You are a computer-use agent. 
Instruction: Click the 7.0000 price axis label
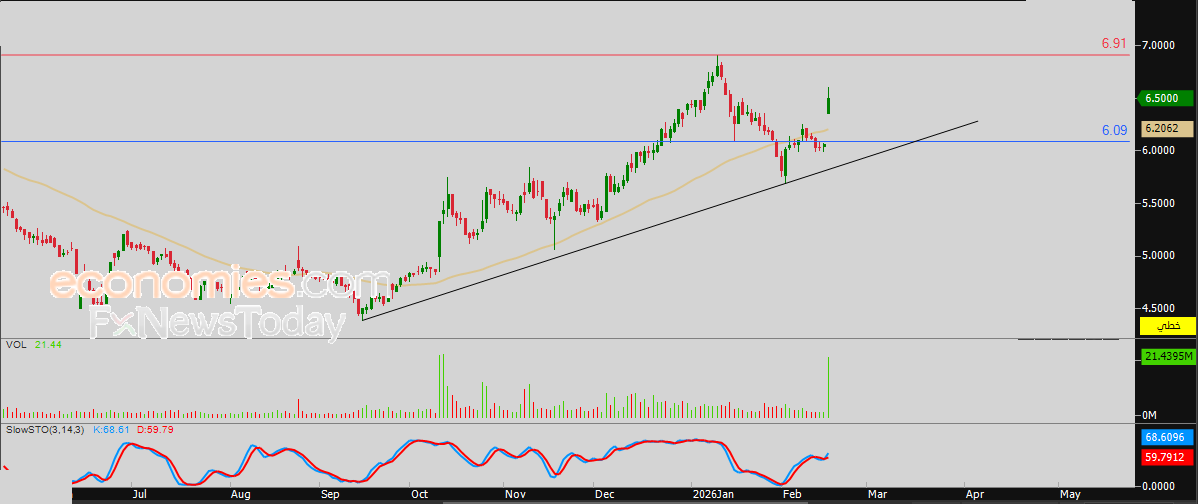point(1157,46)
